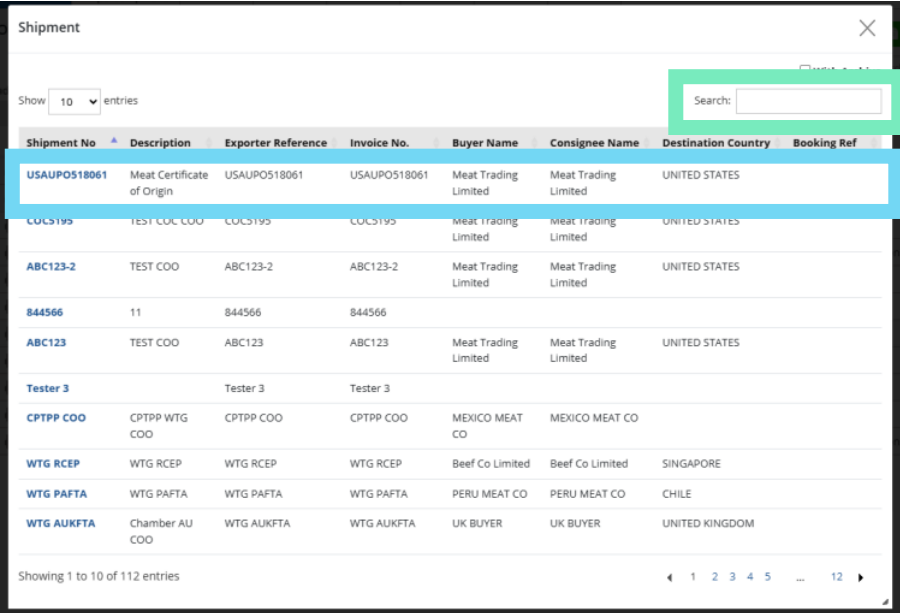Click exporter reference cell 'ABC123-2'
Viewport: 900px width, 613px height.
pyautogui.click(x=249, y=266)
